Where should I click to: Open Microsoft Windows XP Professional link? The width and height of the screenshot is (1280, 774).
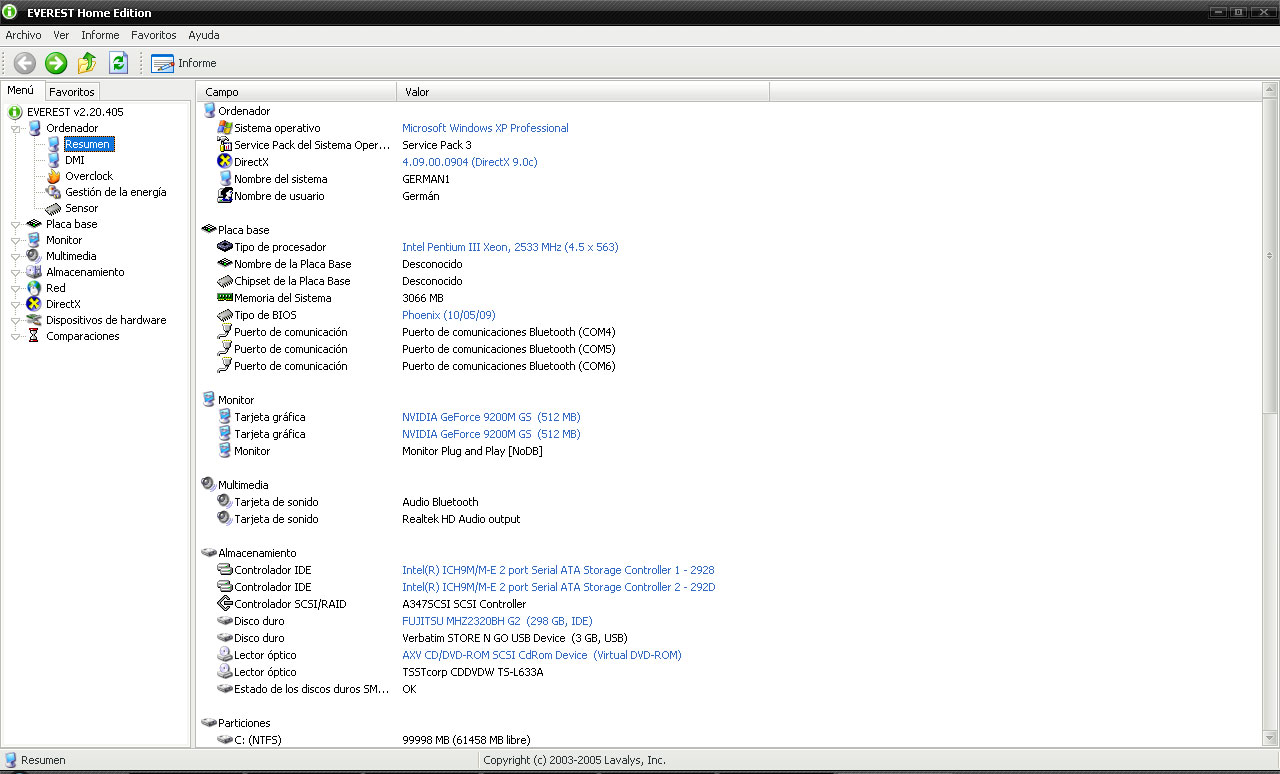pos(485,128)
